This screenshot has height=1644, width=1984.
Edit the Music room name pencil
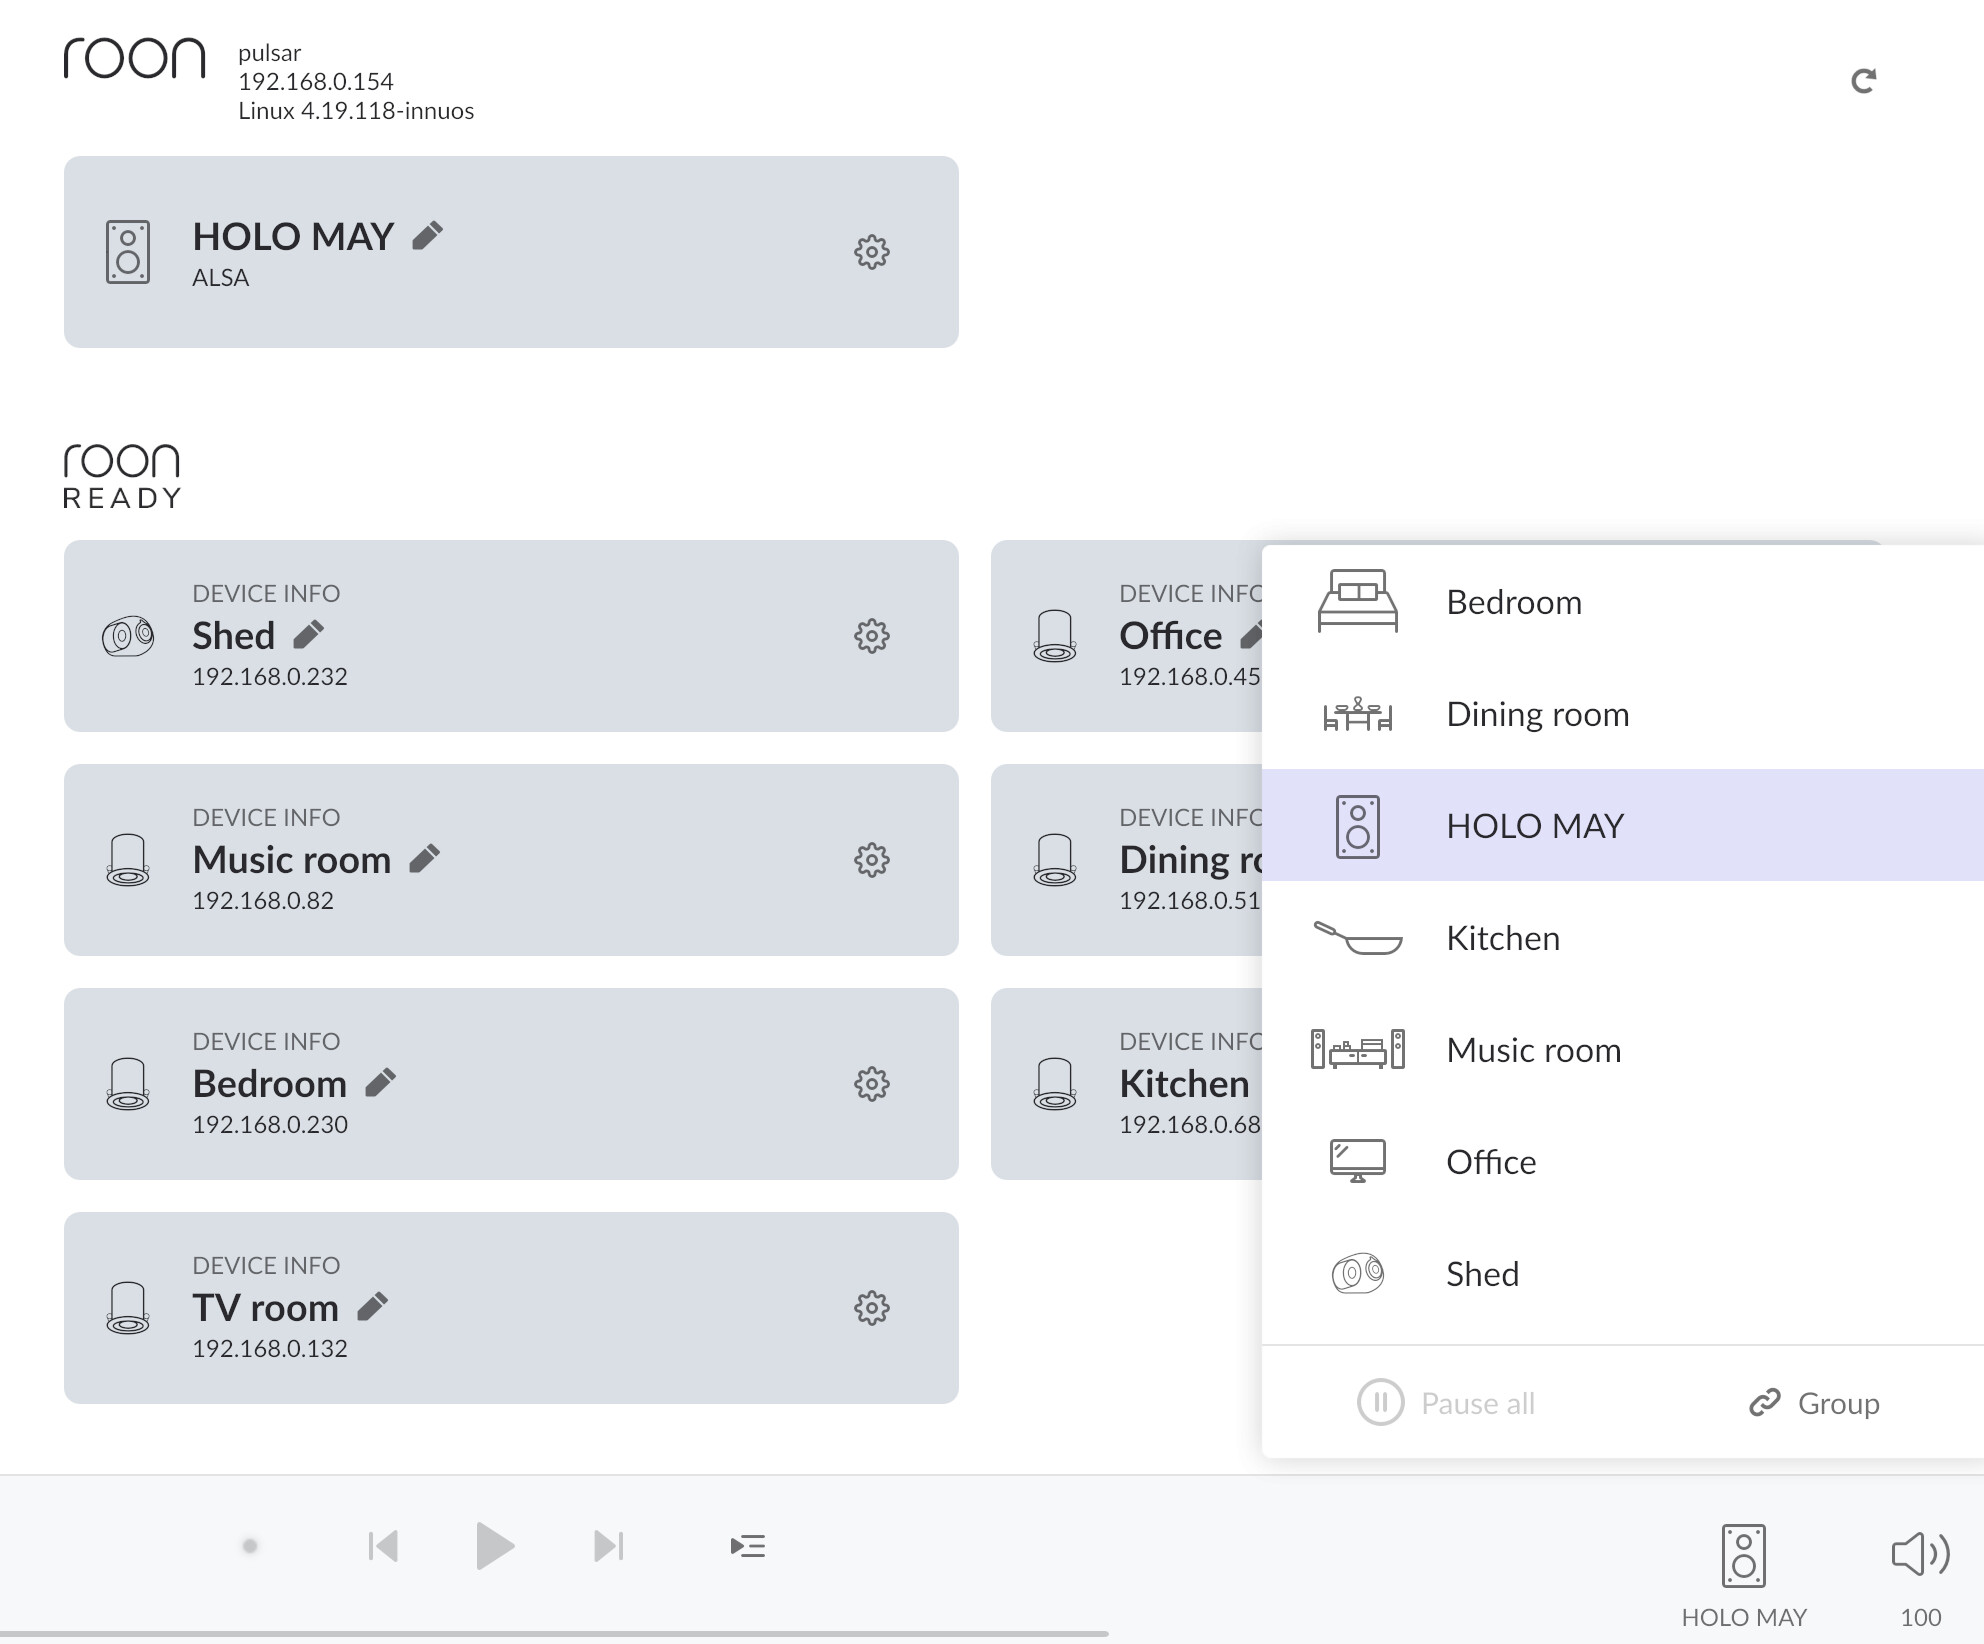[424, 859]
